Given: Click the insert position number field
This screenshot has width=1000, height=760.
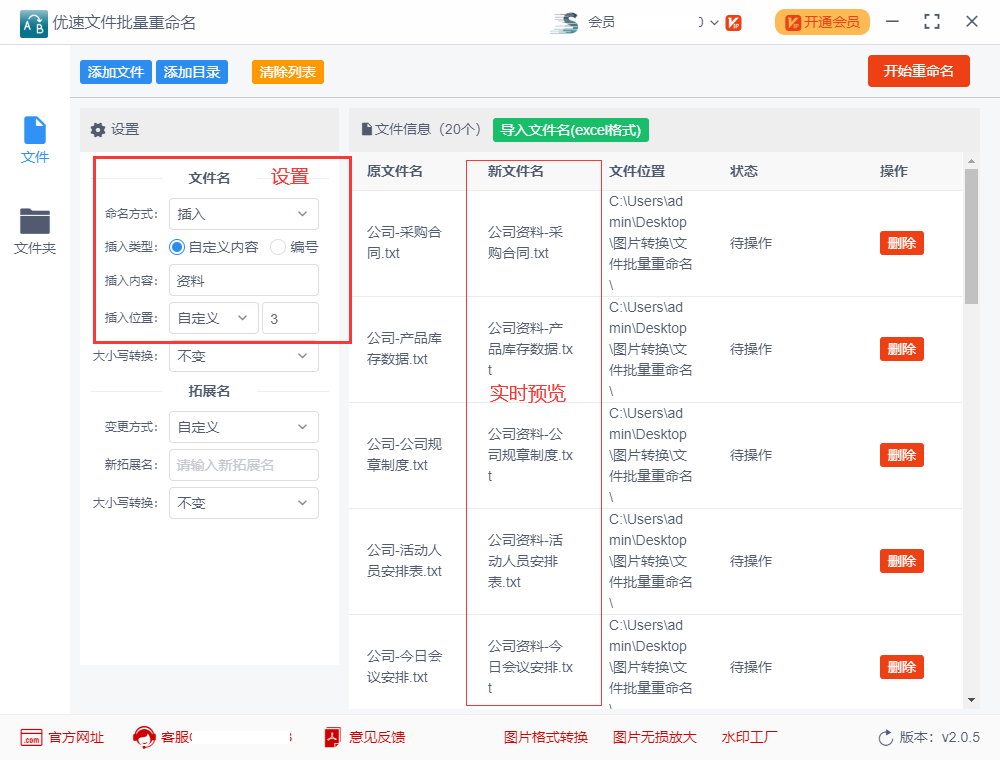Looking at the screenshot, I should [x=290, y=318].
